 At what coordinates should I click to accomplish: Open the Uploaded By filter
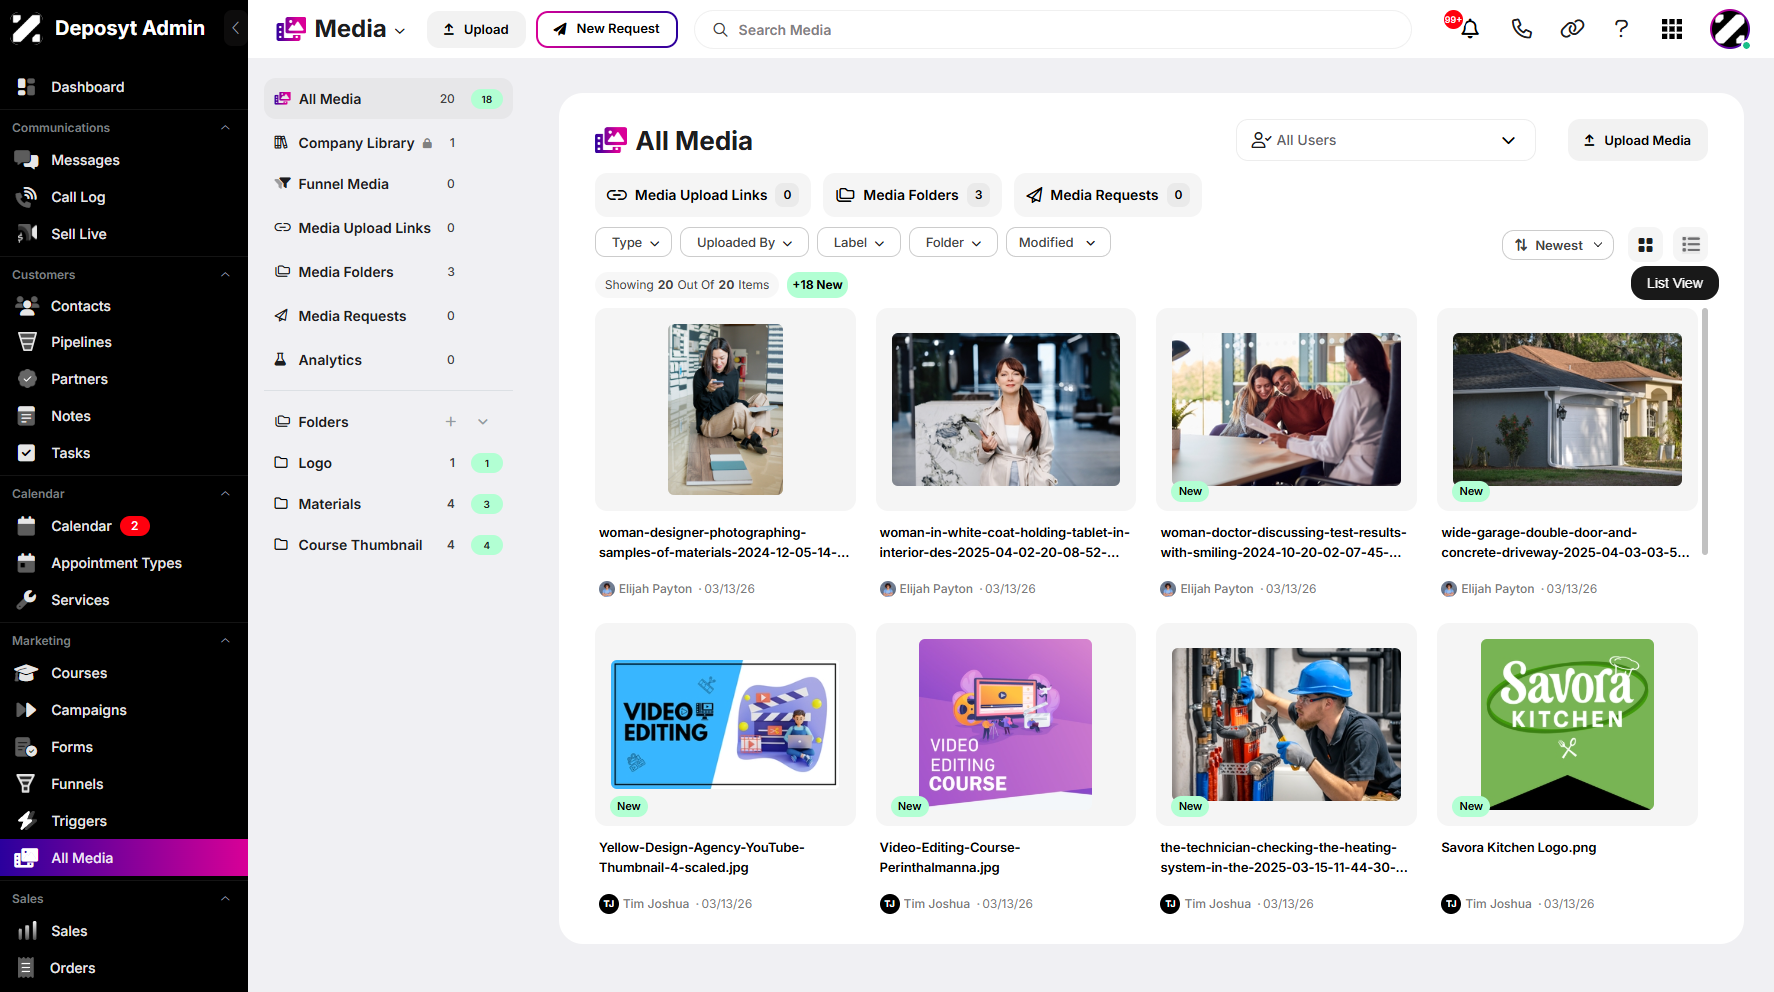click(744, 243)
